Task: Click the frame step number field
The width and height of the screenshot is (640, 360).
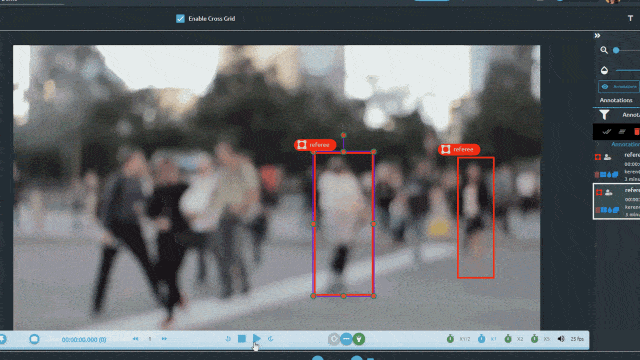Action: (x=150, y=339)
